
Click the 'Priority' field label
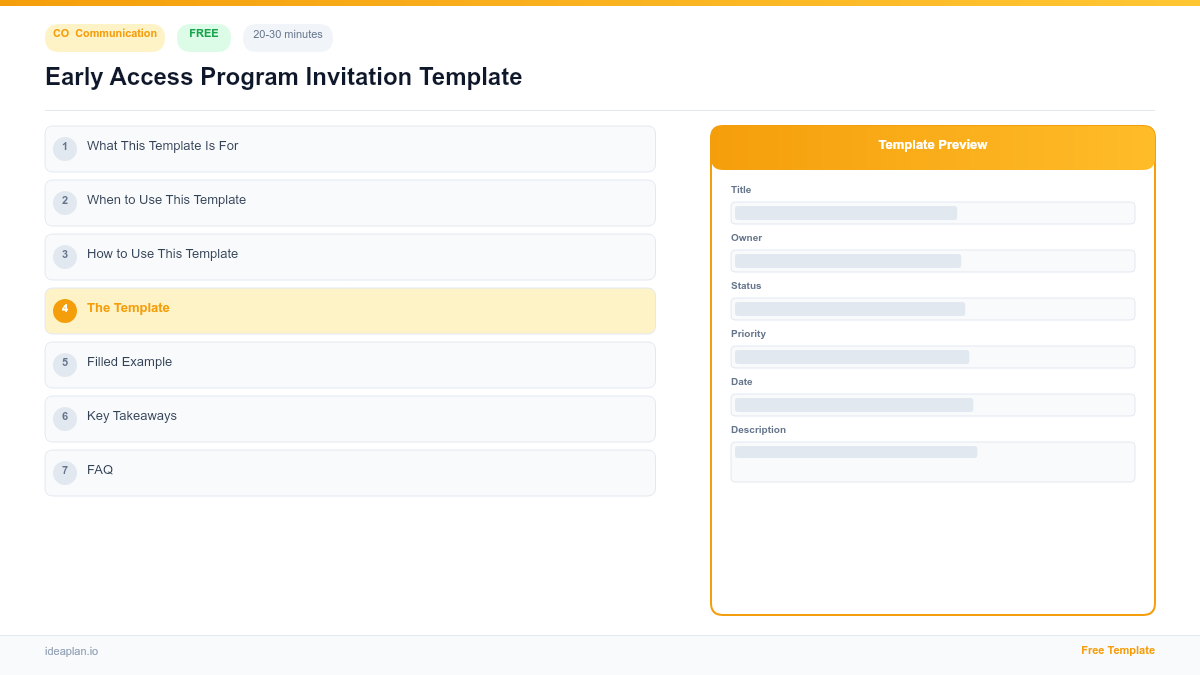coord(748,334)
